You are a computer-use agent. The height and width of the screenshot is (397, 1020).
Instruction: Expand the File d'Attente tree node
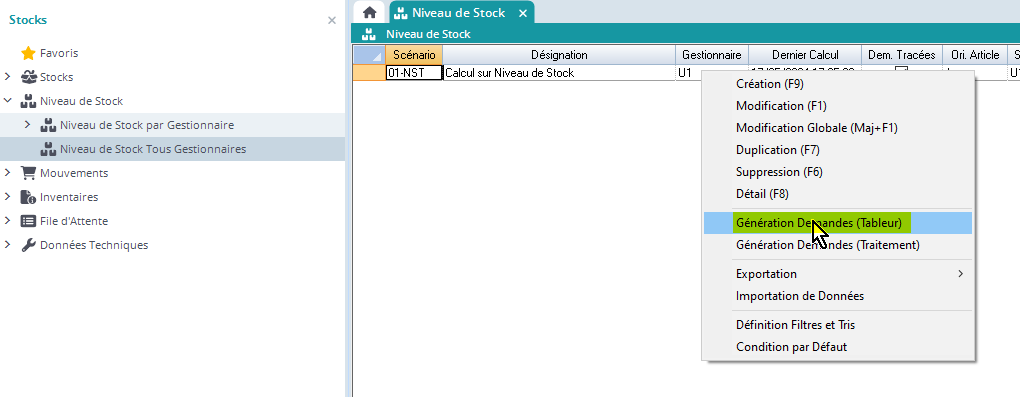tap(8, 221)
